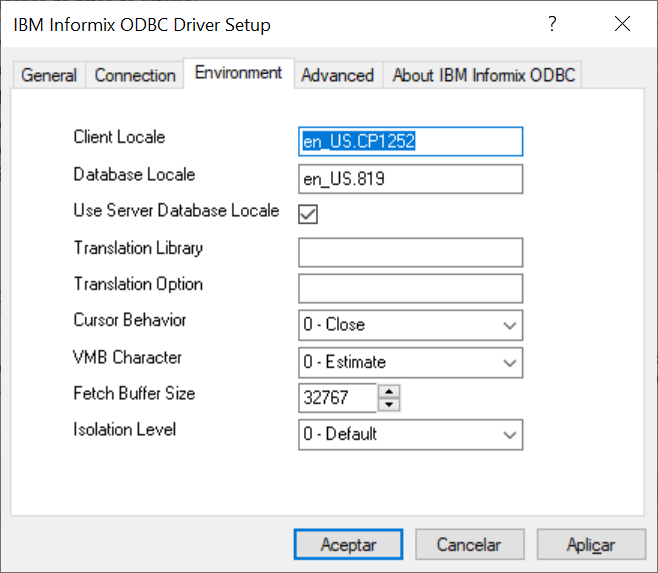Open the About IBM Informix ODBC tab
658x573 pixels.
[483, 75]
